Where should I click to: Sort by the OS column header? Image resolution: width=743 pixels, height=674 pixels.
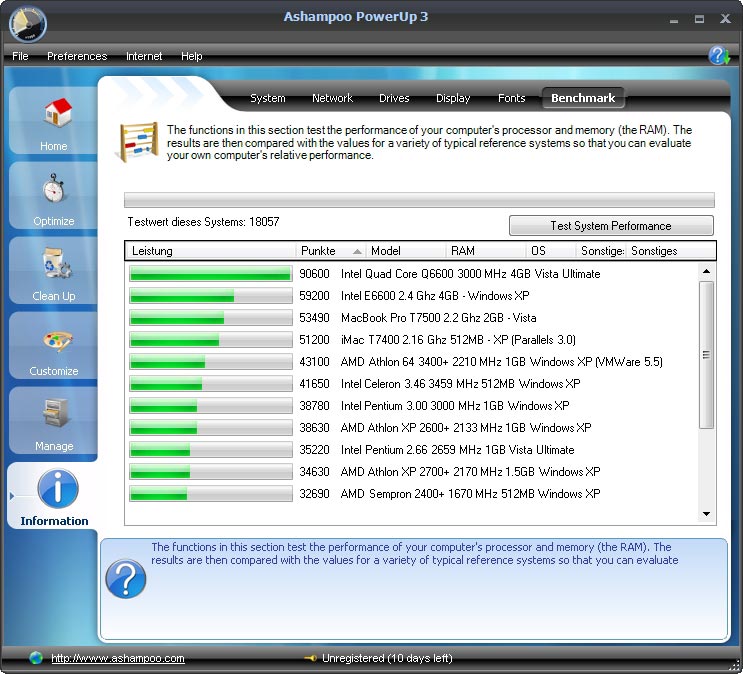[551, 251]
